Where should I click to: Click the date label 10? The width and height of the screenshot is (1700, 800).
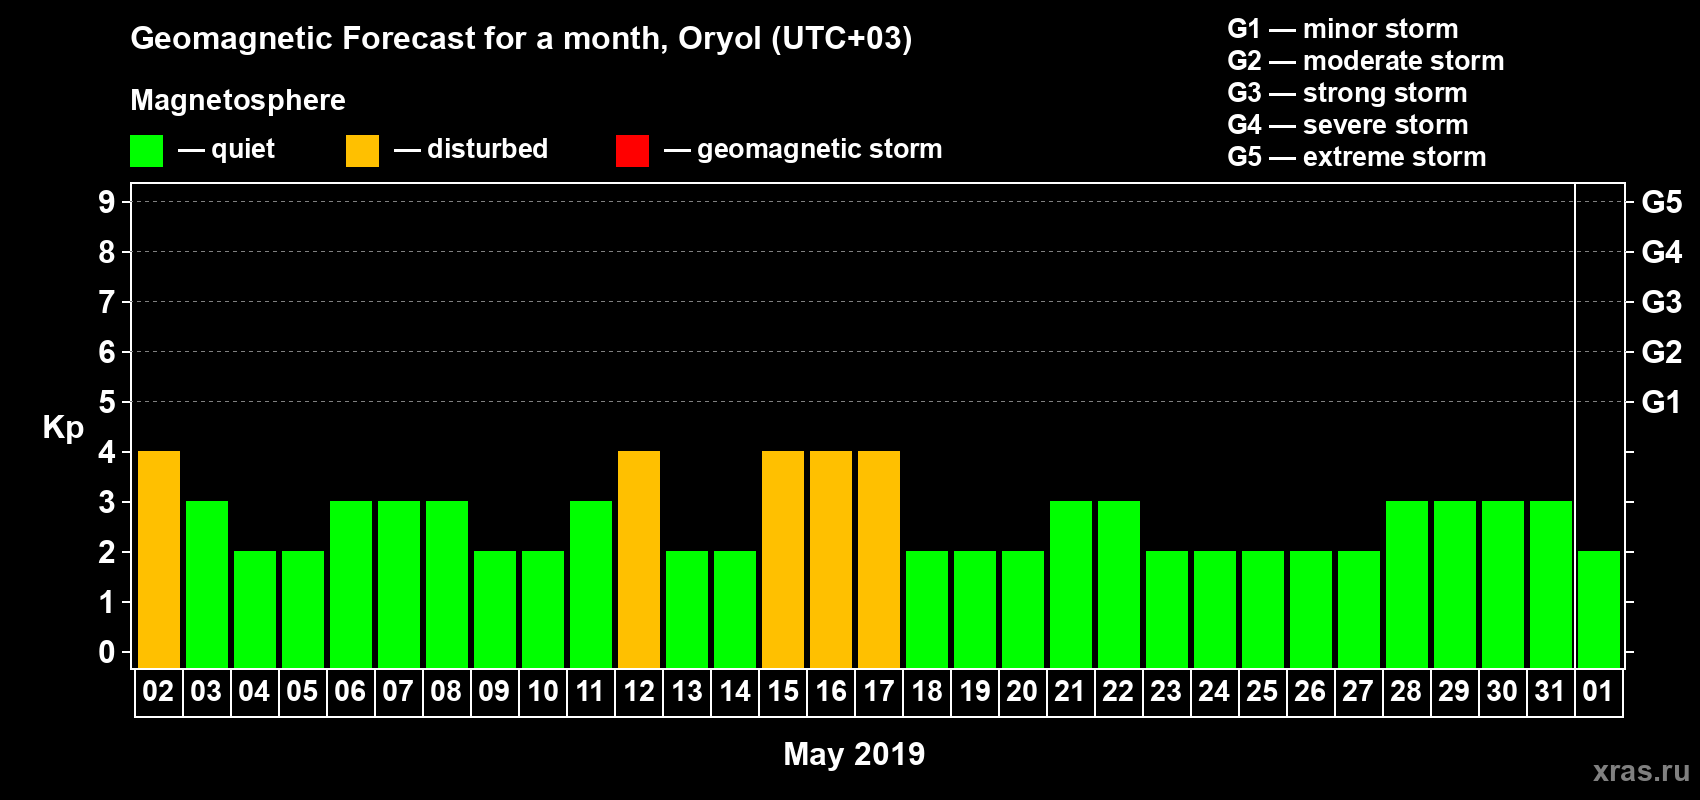[542, 691]
